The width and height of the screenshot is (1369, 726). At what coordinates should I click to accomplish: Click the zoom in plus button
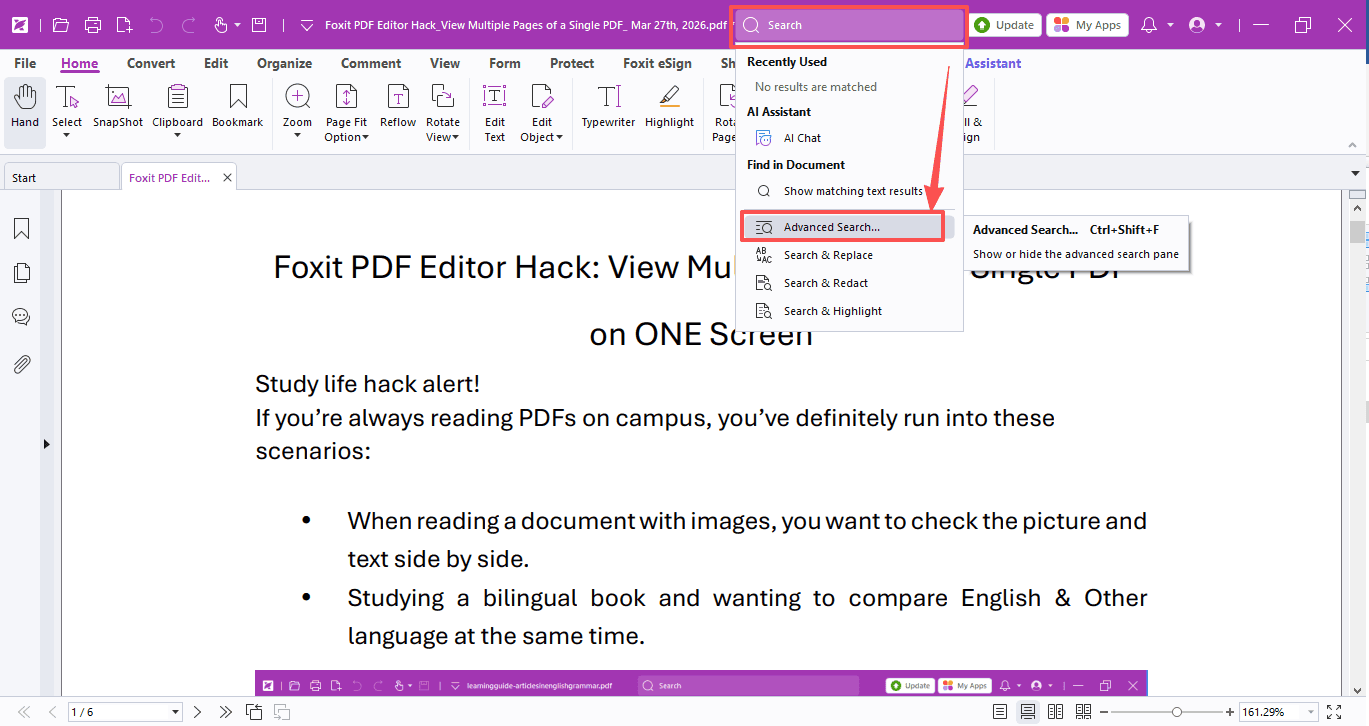(x=1229, y=712)
